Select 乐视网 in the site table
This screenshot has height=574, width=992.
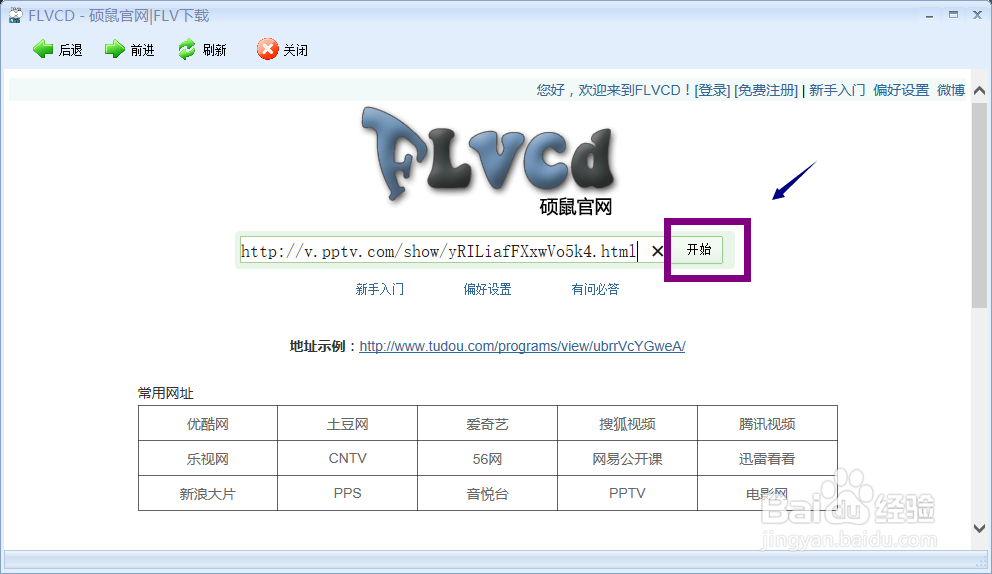(x=208, y=458)
